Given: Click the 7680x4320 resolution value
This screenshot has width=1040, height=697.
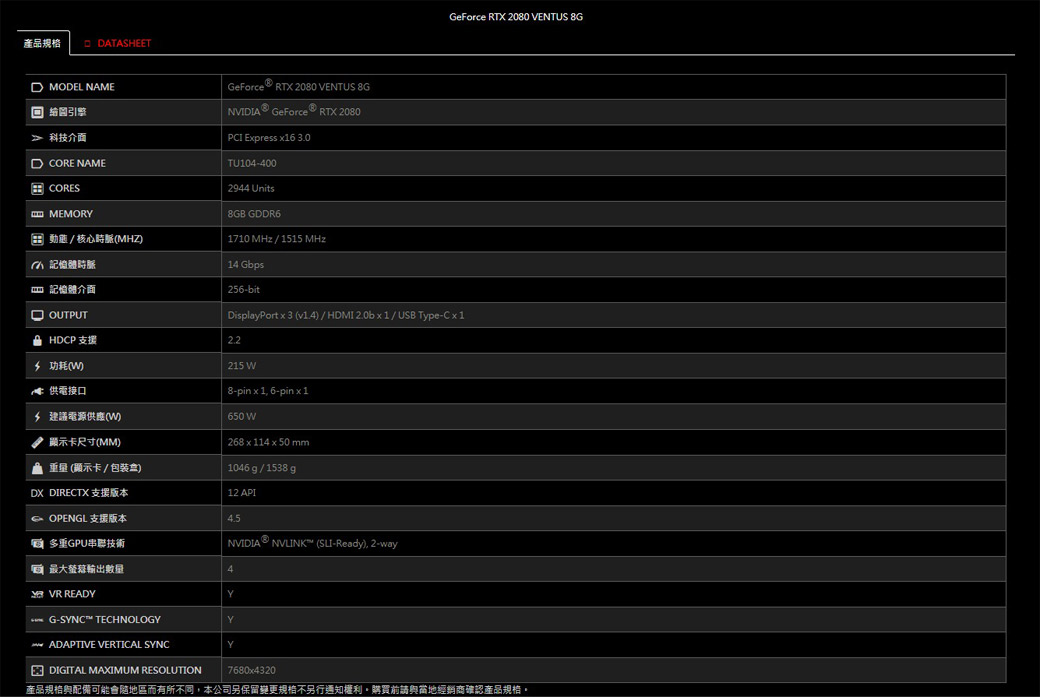Looking at the screenshot, I should [x=251, y=670].
